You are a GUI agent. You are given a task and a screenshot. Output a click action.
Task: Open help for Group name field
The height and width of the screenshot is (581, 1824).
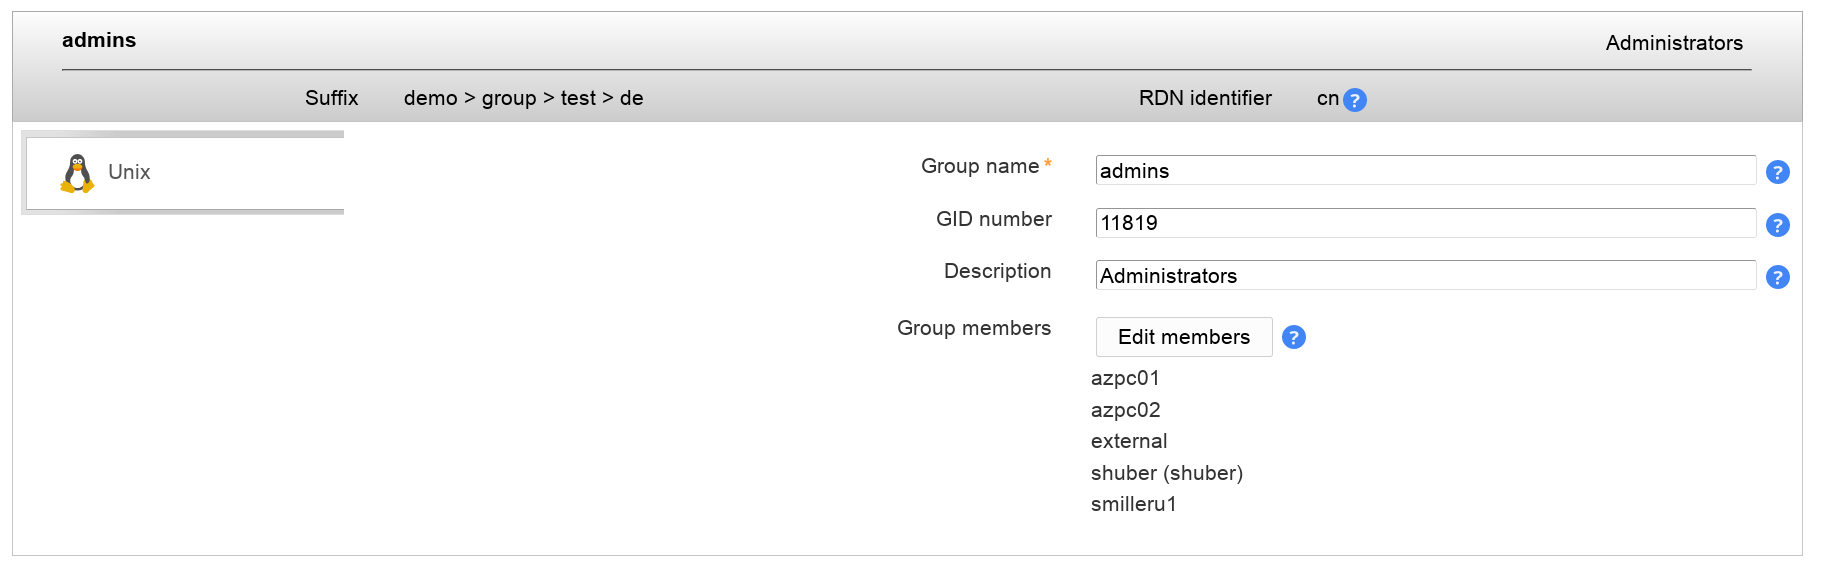pyautogui.click(x=1777, y=172)
